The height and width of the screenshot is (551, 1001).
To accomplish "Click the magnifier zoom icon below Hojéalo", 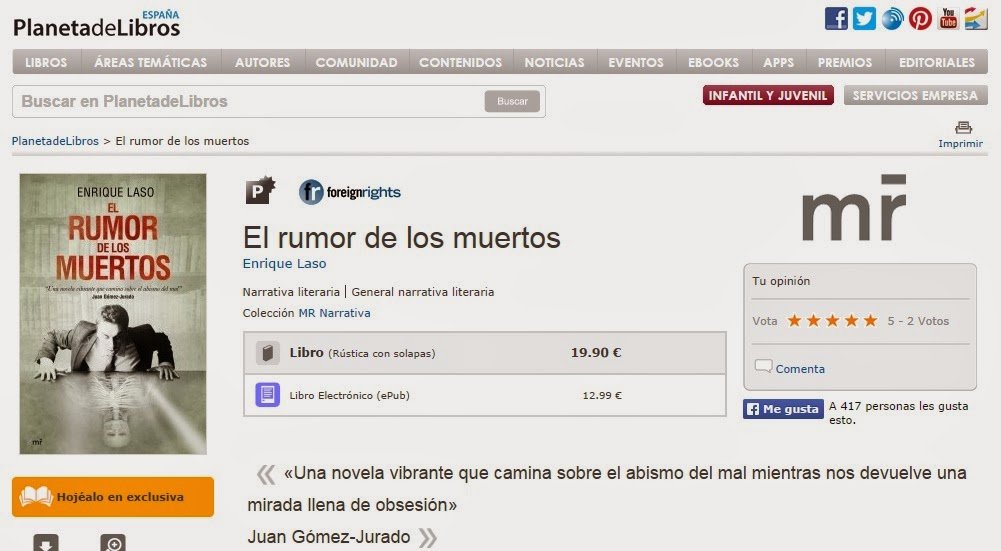I will pos(113,543).
